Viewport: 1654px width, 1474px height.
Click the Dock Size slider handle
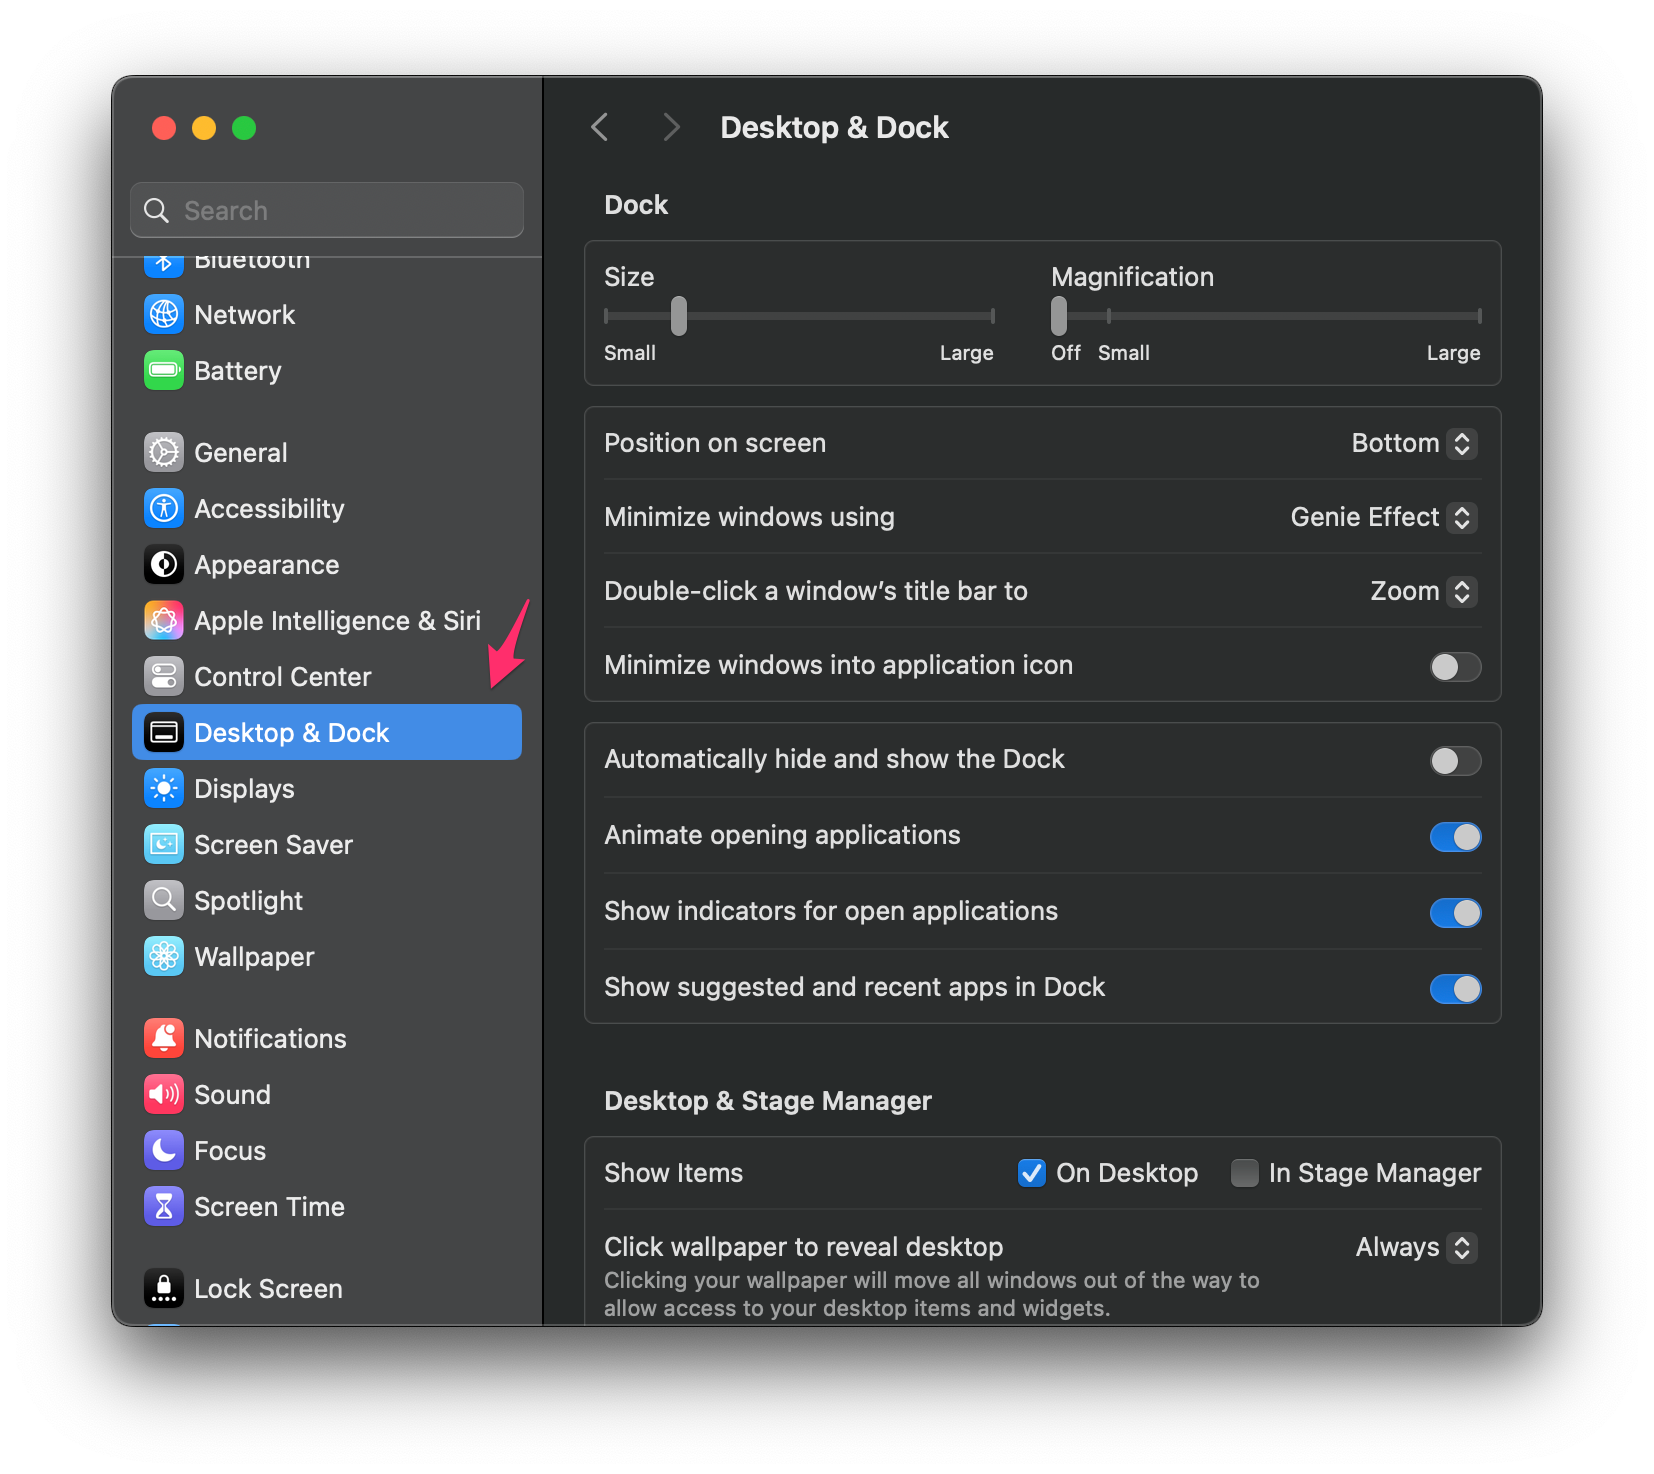679,316
